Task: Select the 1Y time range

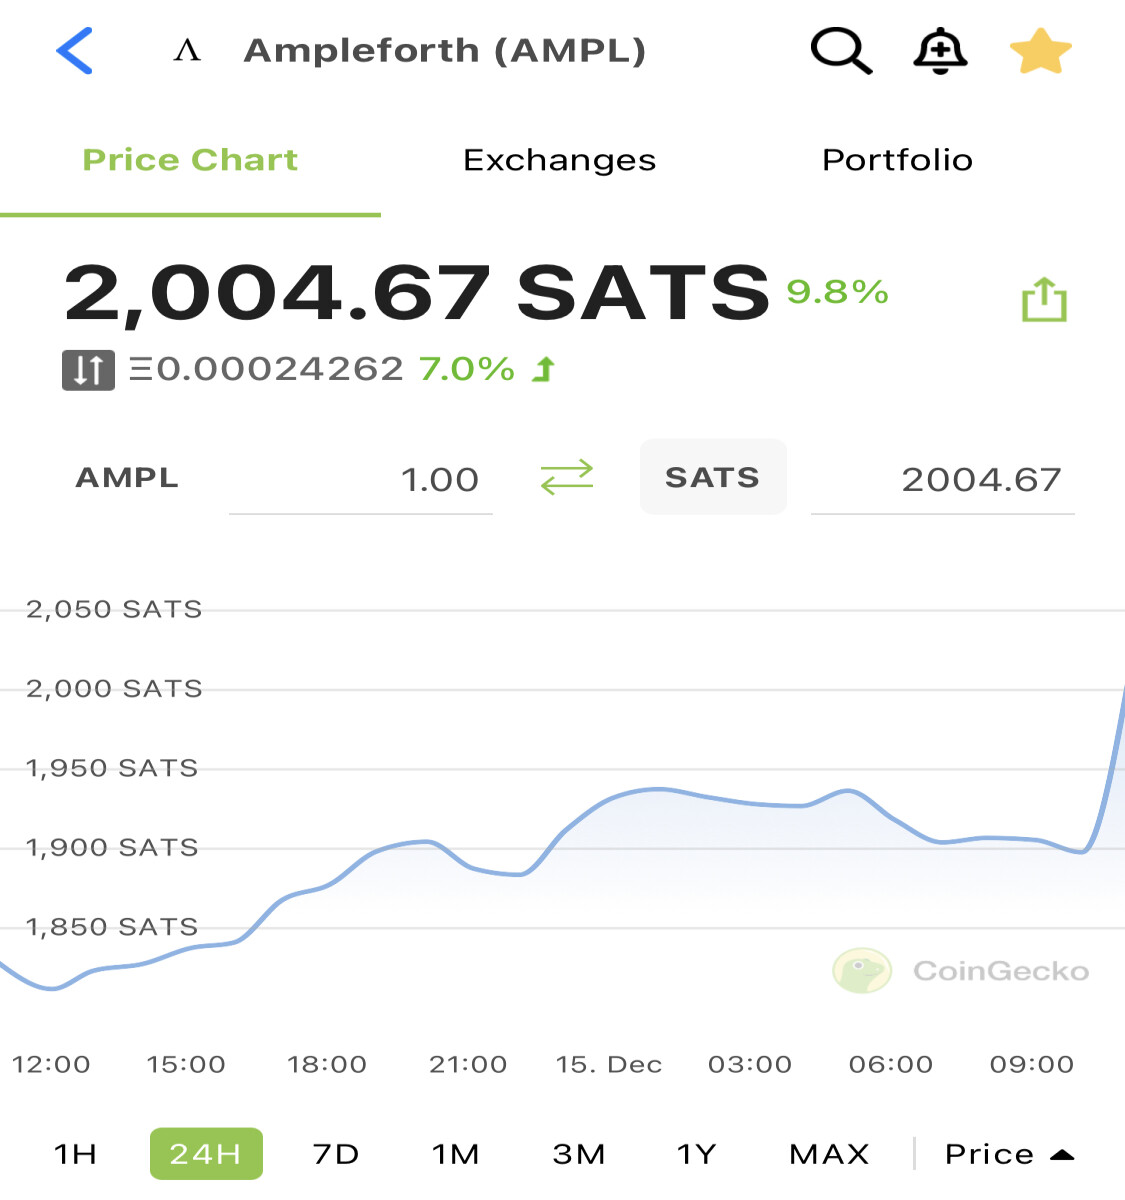Action: click(x=697, y=1154)
